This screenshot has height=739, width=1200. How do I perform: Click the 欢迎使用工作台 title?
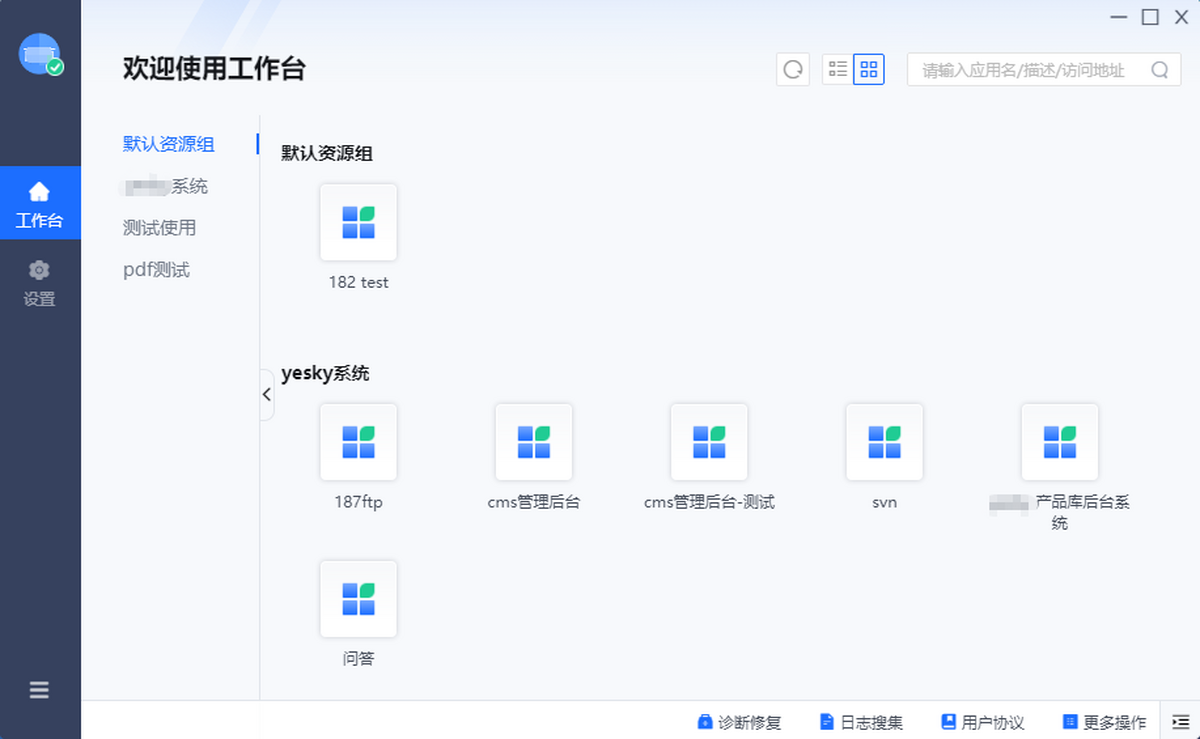coord(214,68)
